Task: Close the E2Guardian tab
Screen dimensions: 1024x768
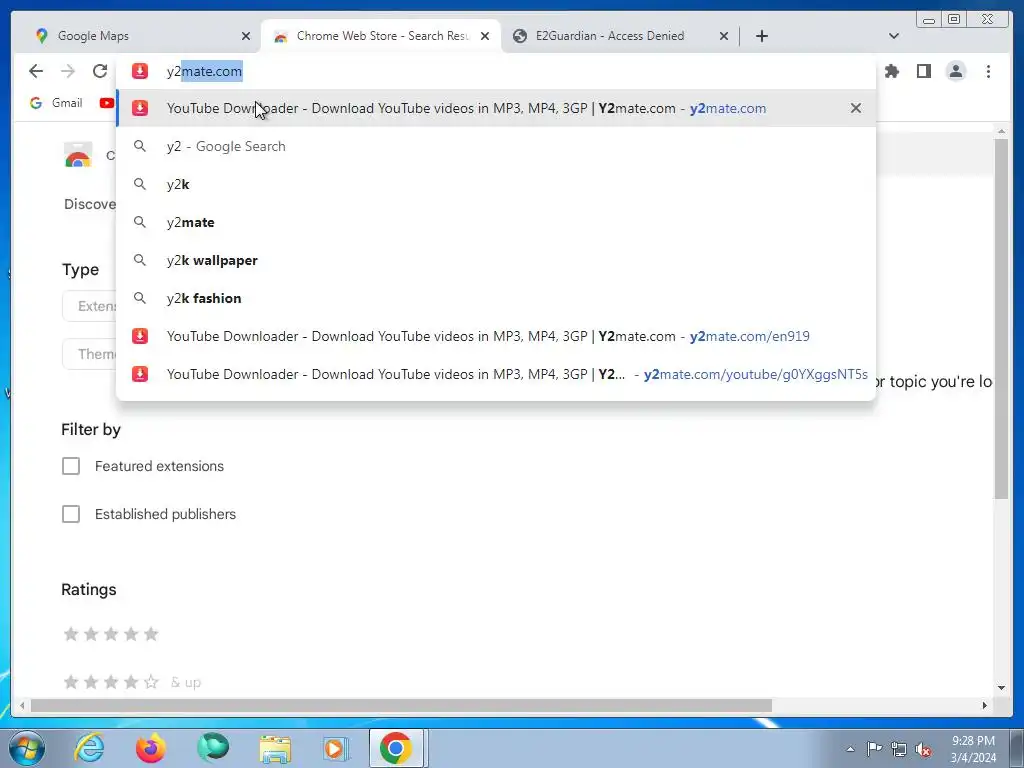Action: point(724,36)
